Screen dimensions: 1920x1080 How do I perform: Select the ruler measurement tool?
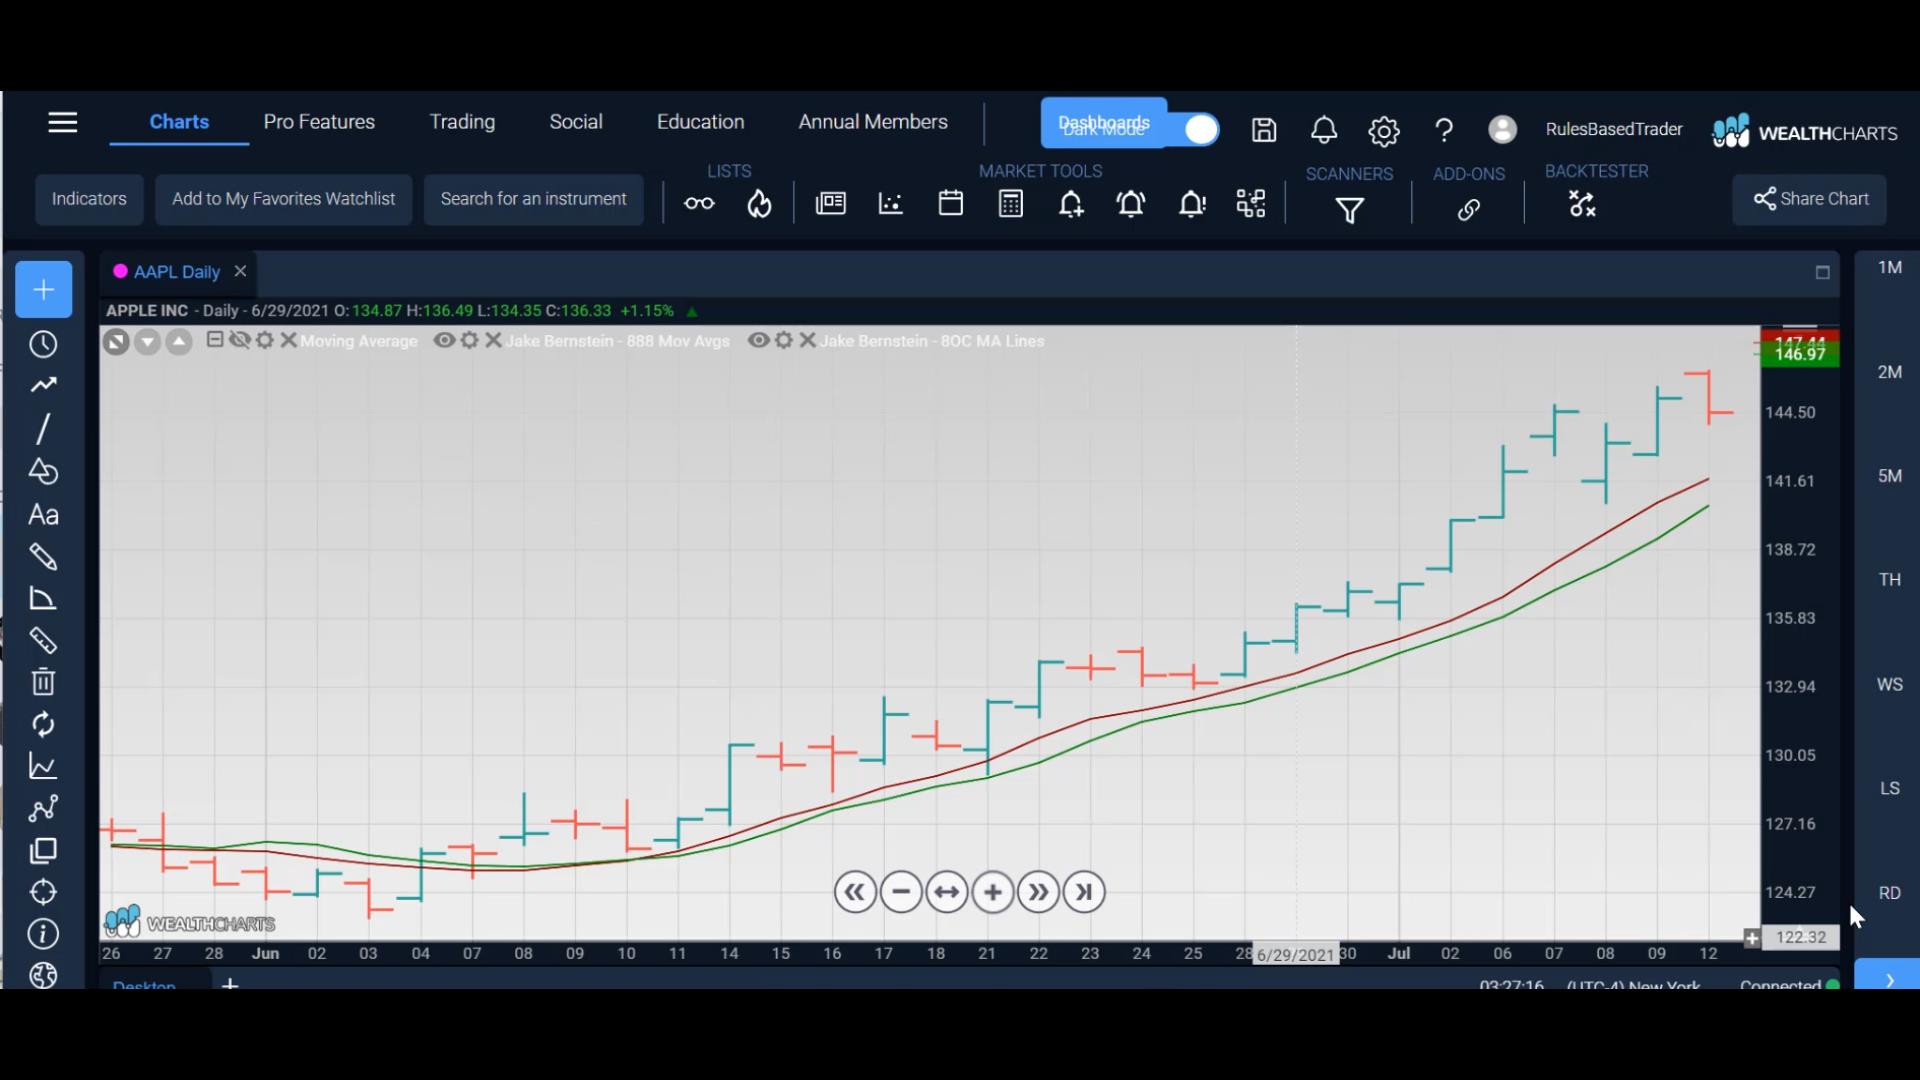click(43, 640)
